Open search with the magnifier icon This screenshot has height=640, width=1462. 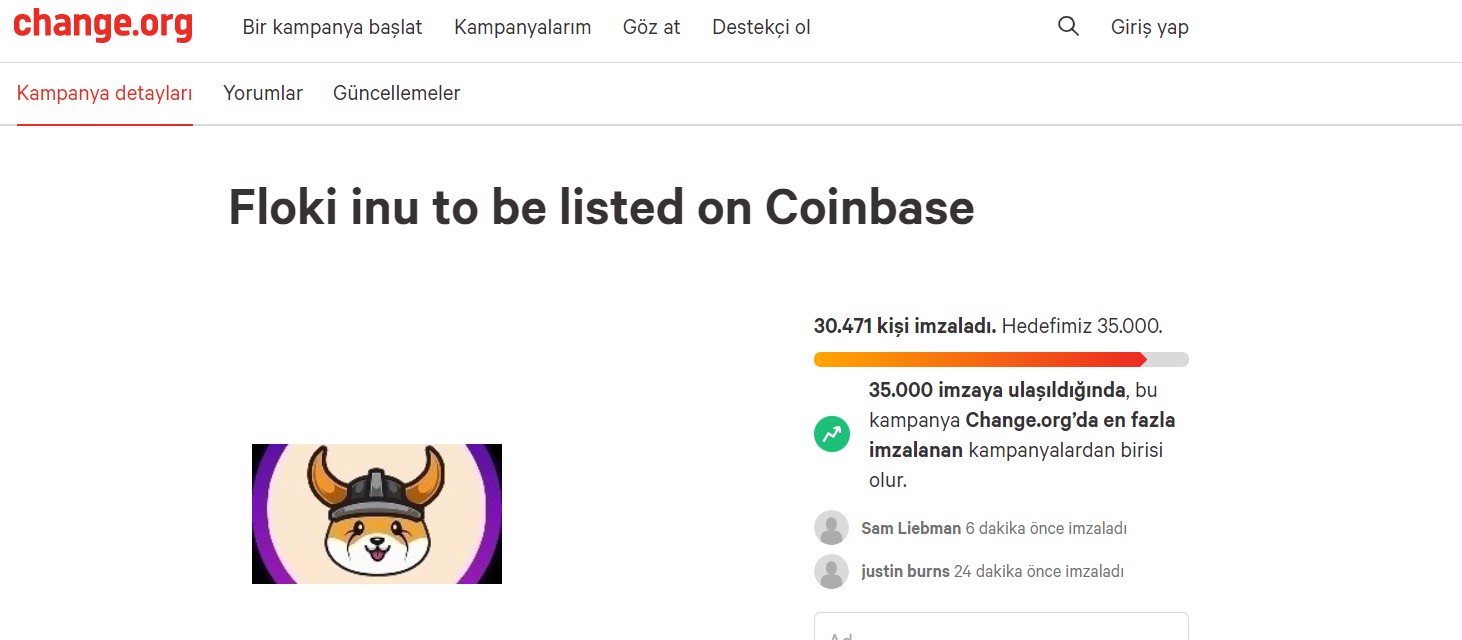1068,27
